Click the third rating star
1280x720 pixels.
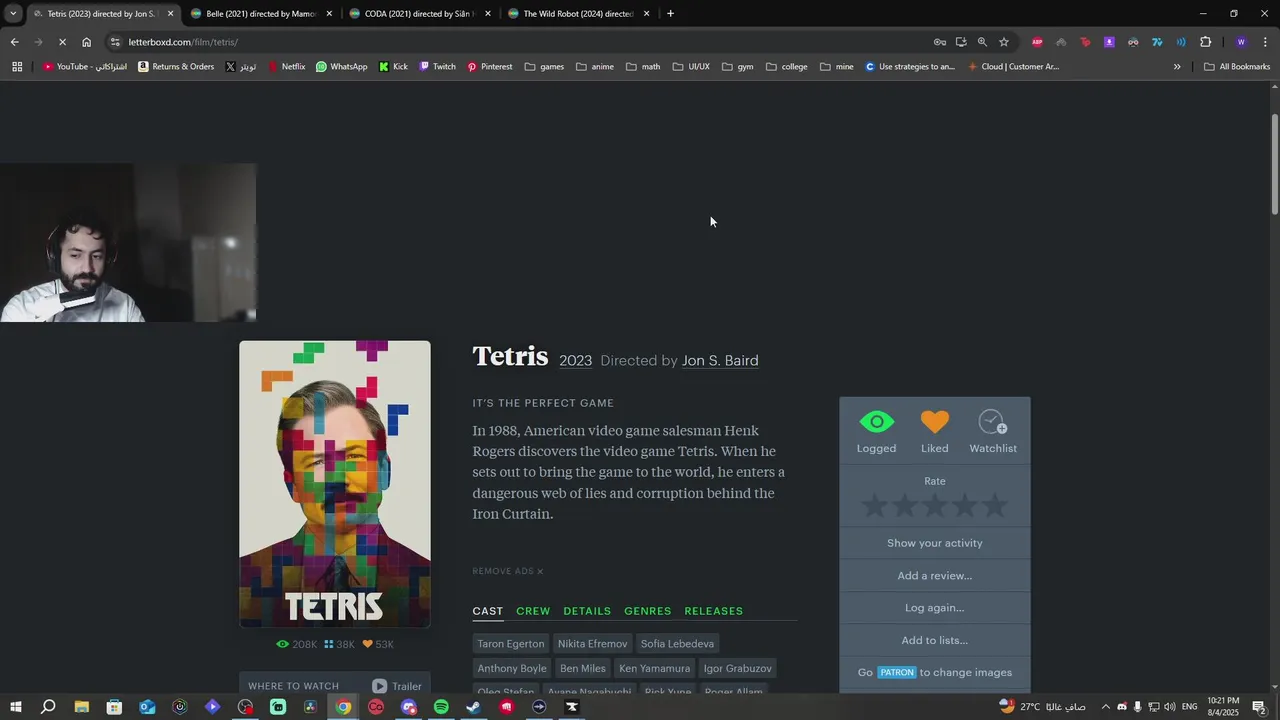(934, 506)
